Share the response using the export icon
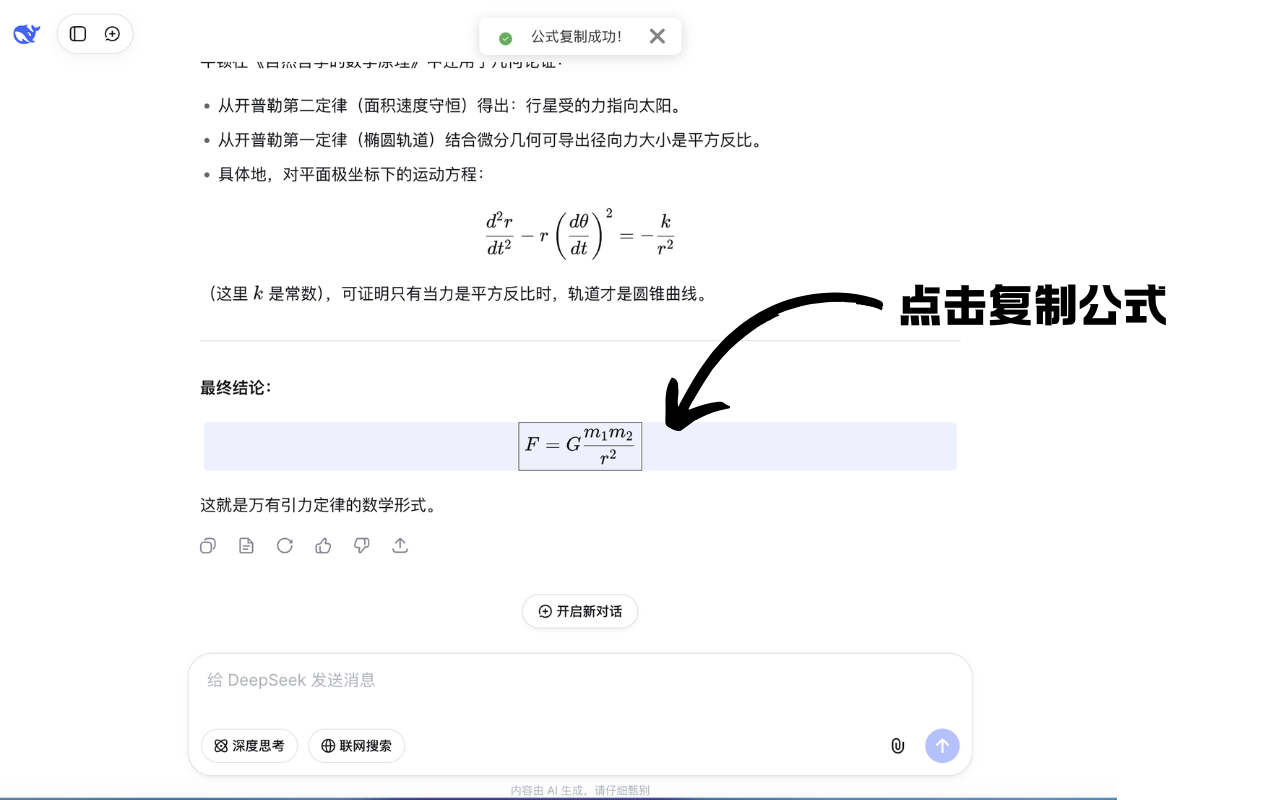 point(400,546)
